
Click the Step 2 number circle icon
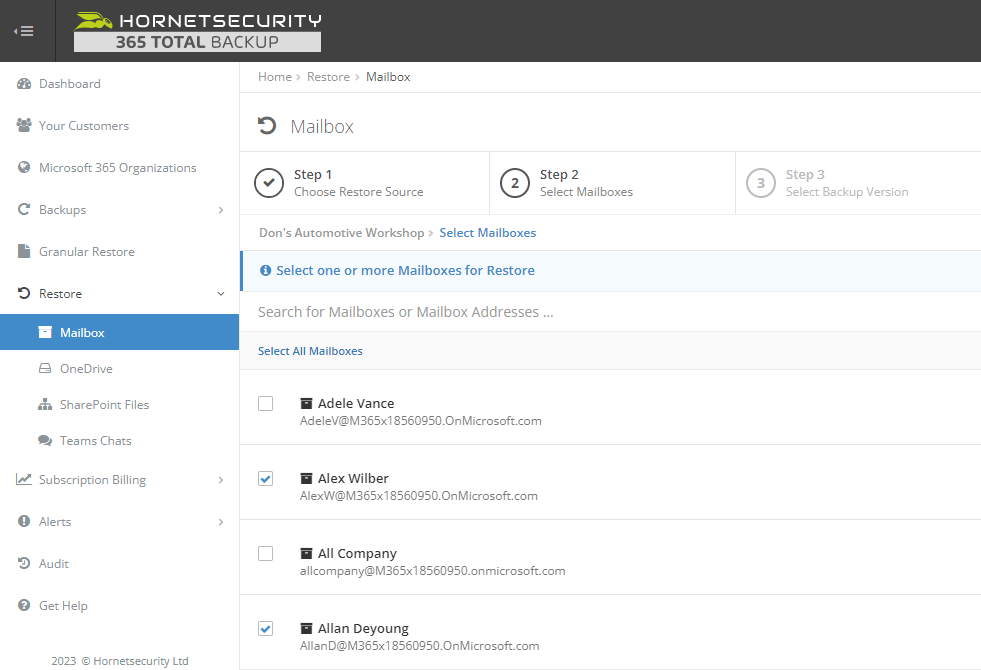(515, 183)
